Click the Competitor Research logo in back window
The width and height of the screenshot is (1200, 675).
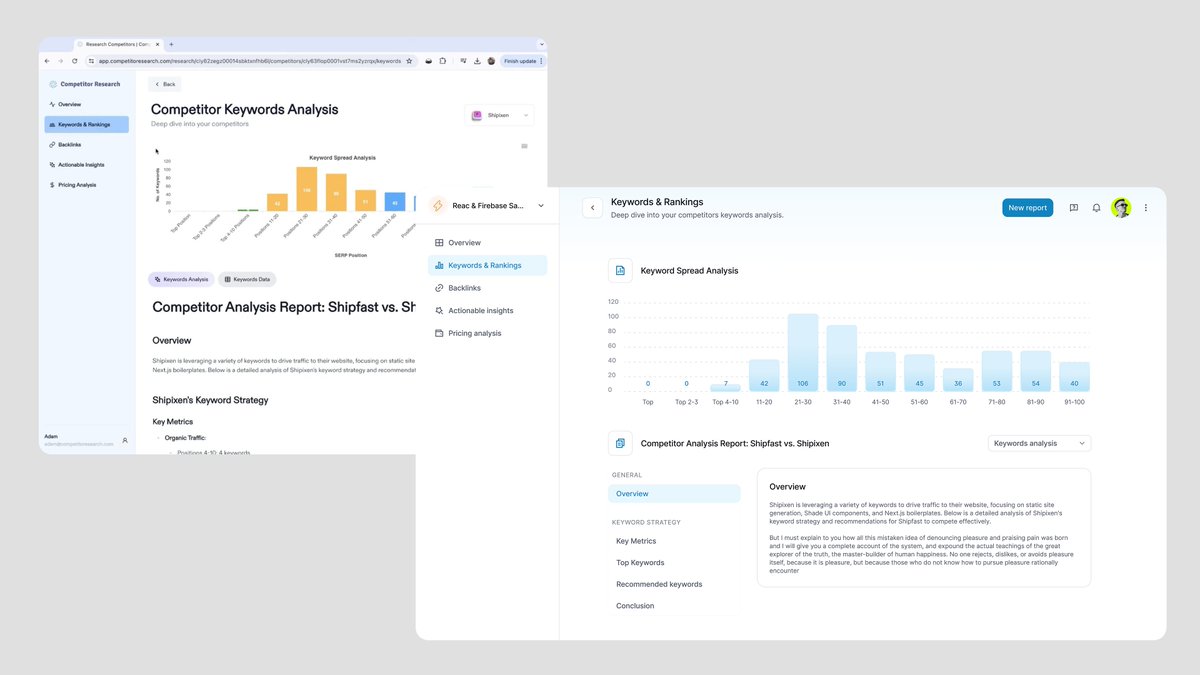[53, 84]
